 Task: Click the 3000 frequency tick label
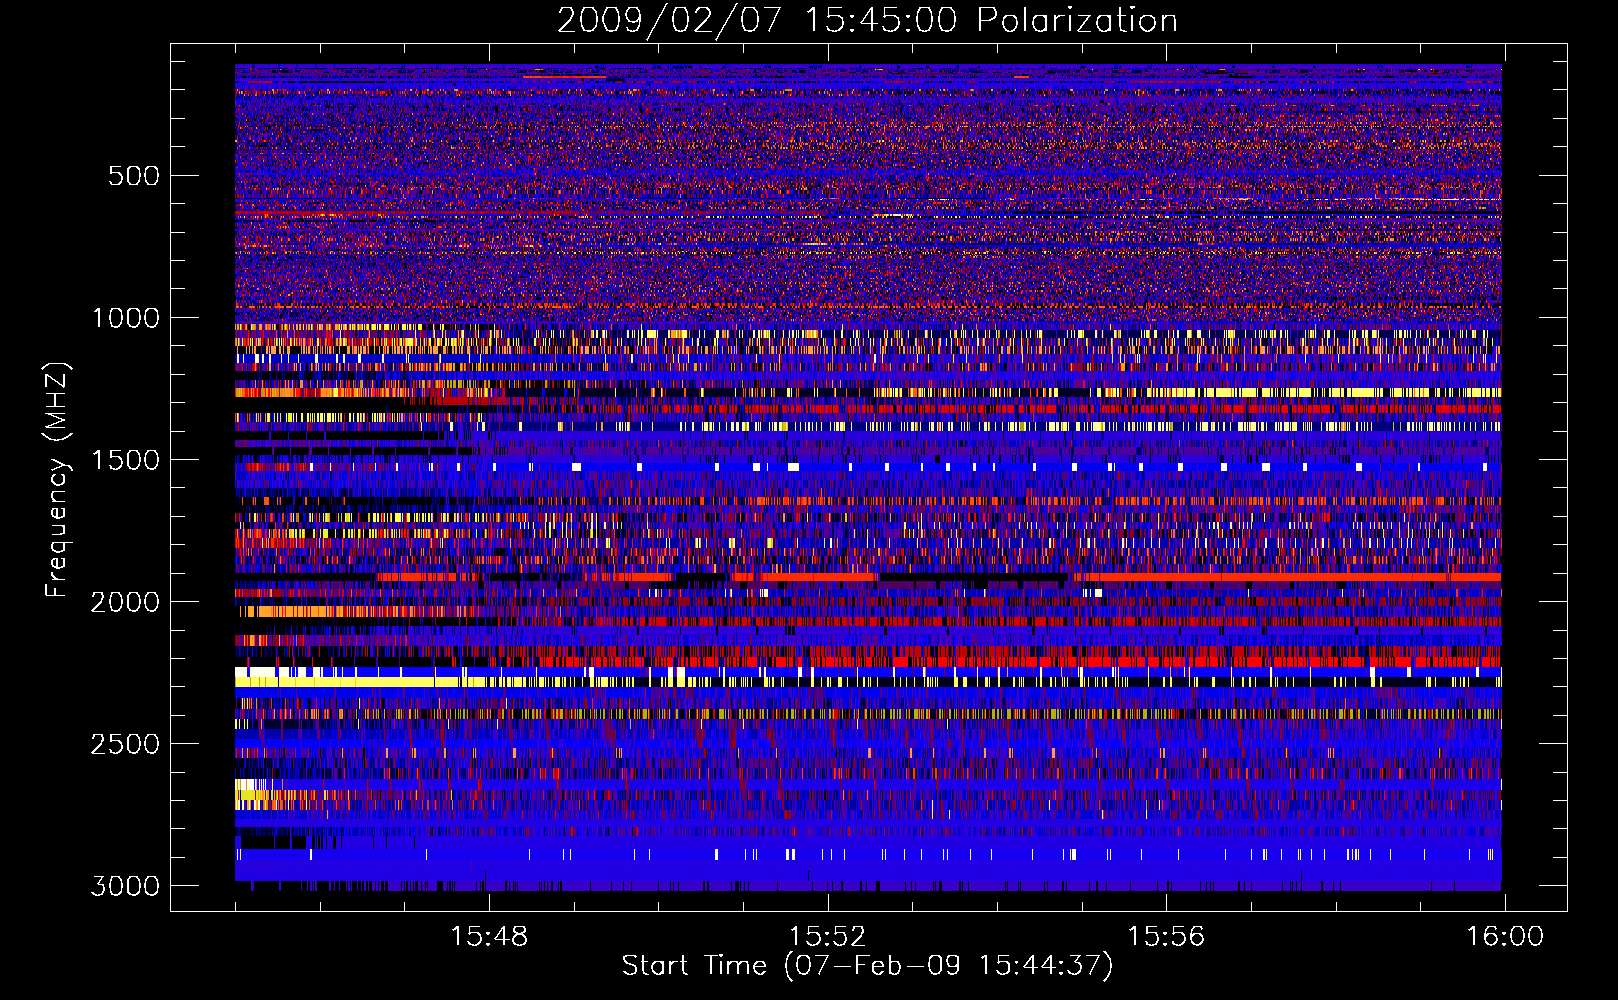(x=125, y=886)
